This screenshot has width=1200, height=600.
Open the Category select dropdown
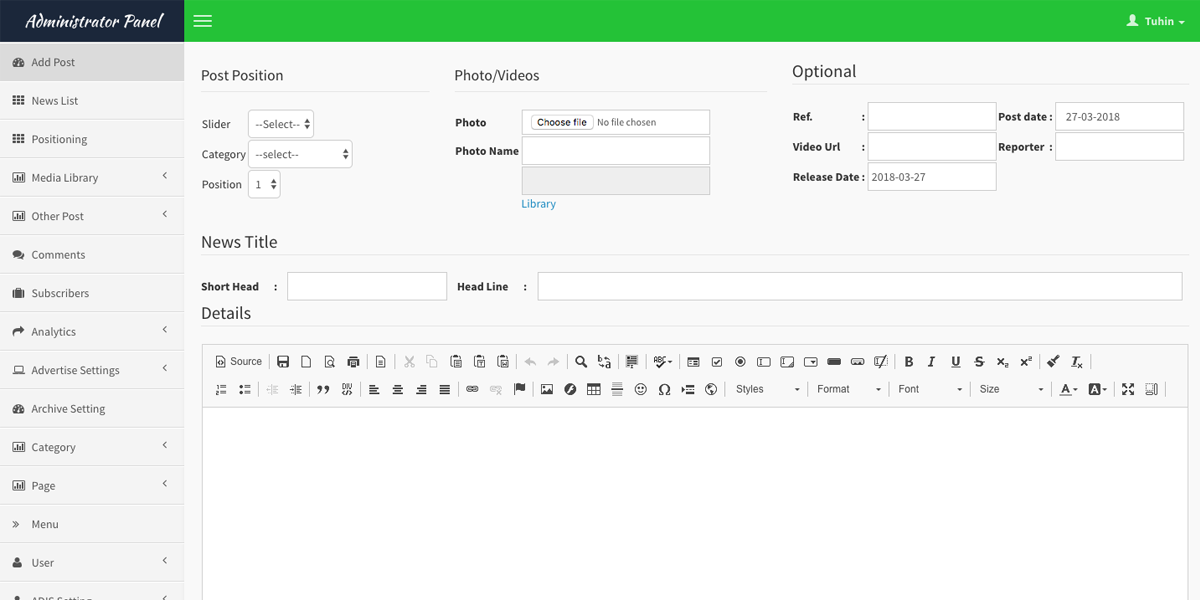[300, 154]
